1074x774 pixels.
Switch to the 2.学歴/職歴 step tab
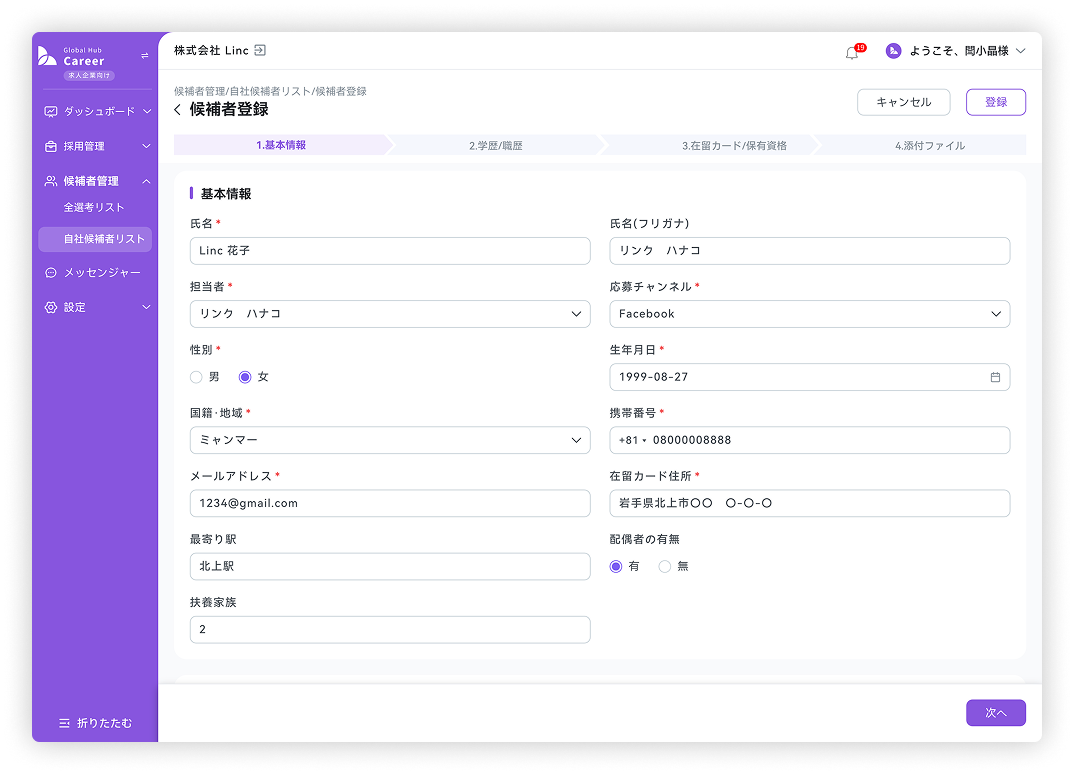[495, 145]
